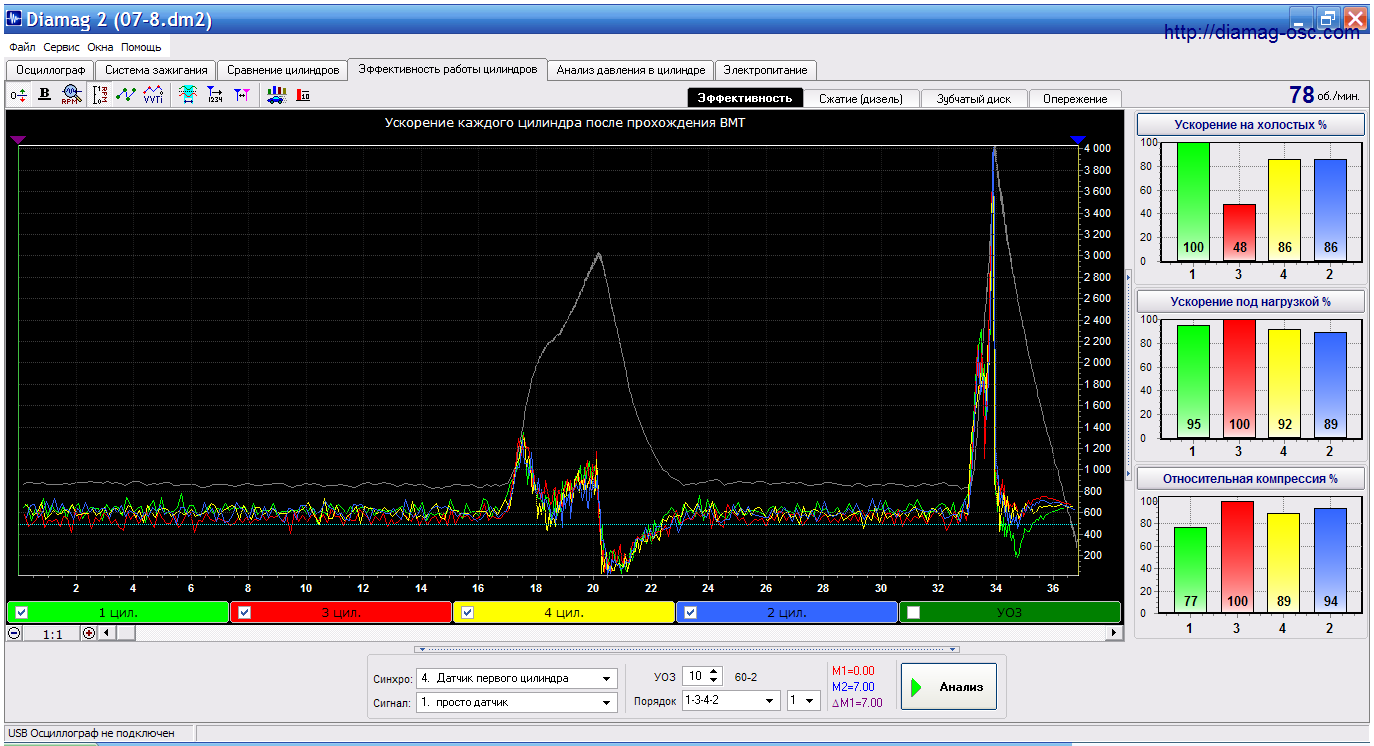Click the zero level offset icon

click(x=19, y=94)
